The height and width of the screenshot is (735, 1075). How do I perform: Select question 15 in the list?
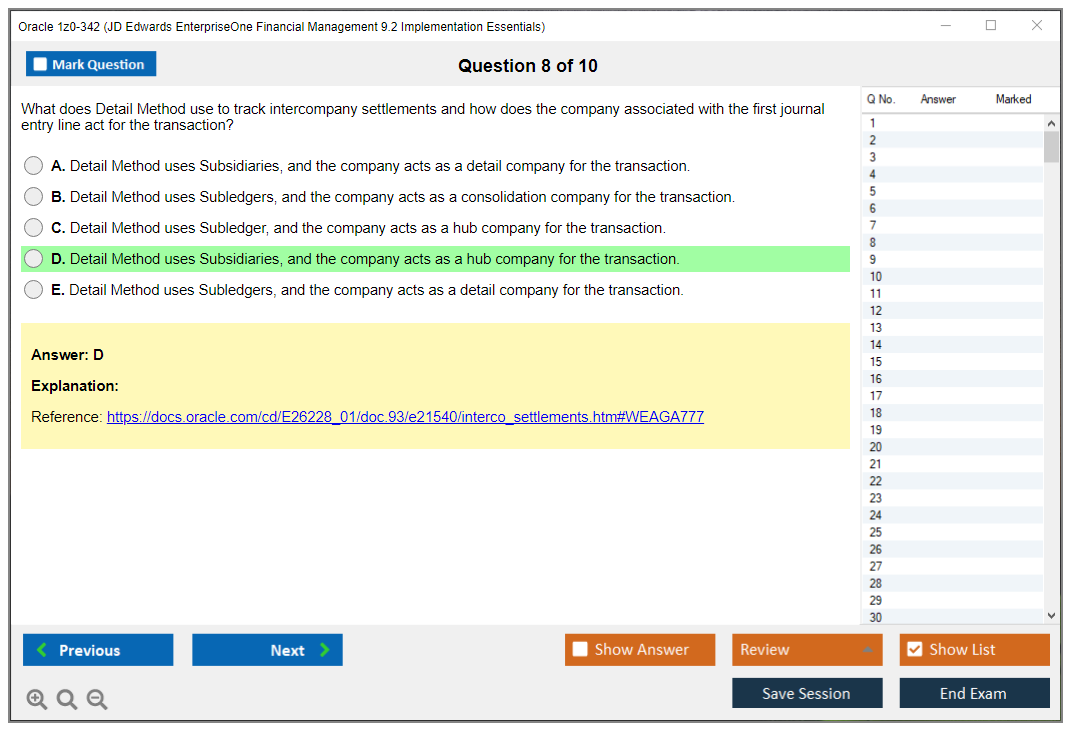876,362
